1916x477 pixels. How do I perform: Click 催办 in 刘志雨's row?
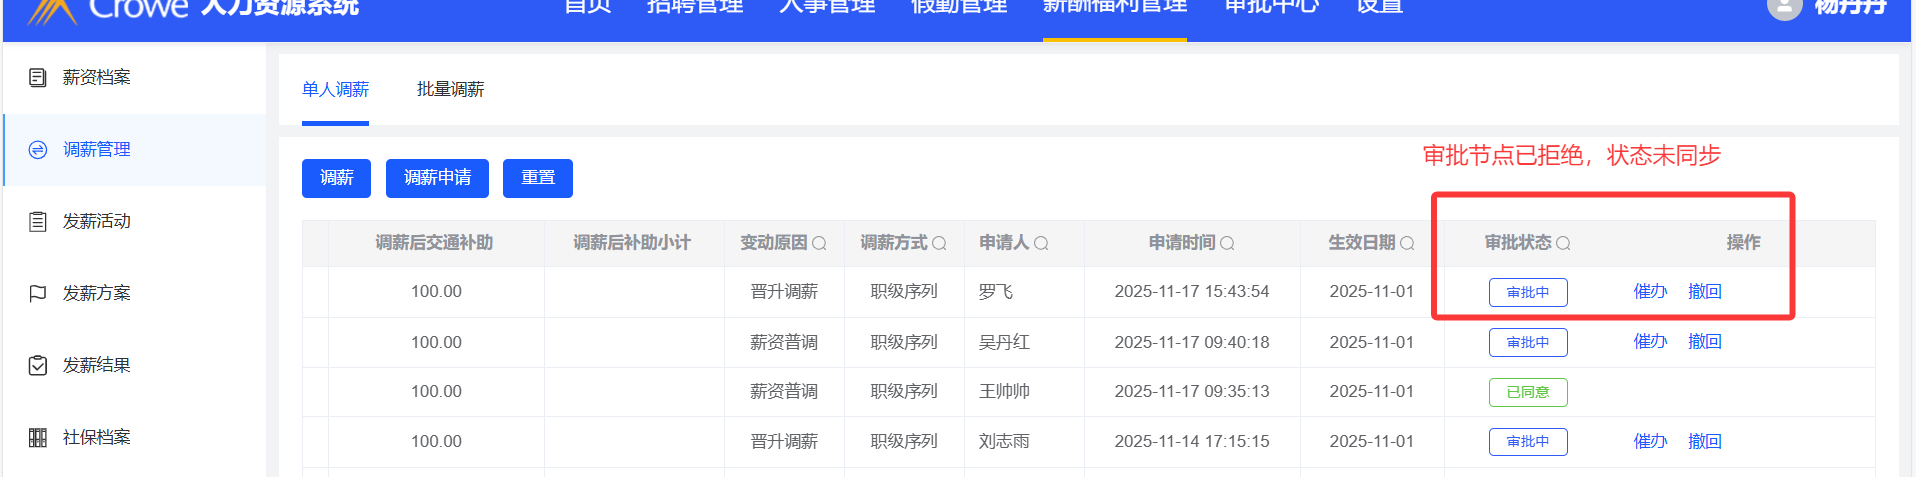tap(1650, 442)
